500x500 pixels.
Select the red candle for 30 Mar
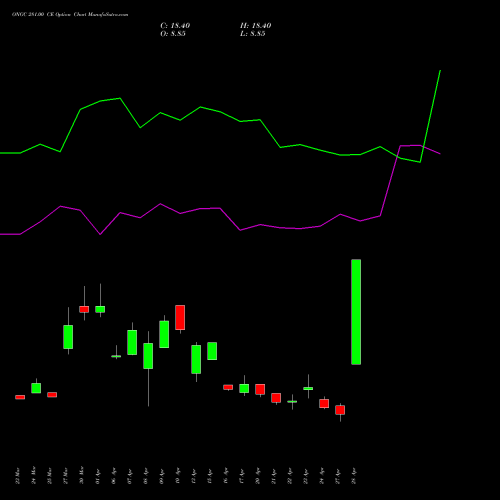point(84,309)
